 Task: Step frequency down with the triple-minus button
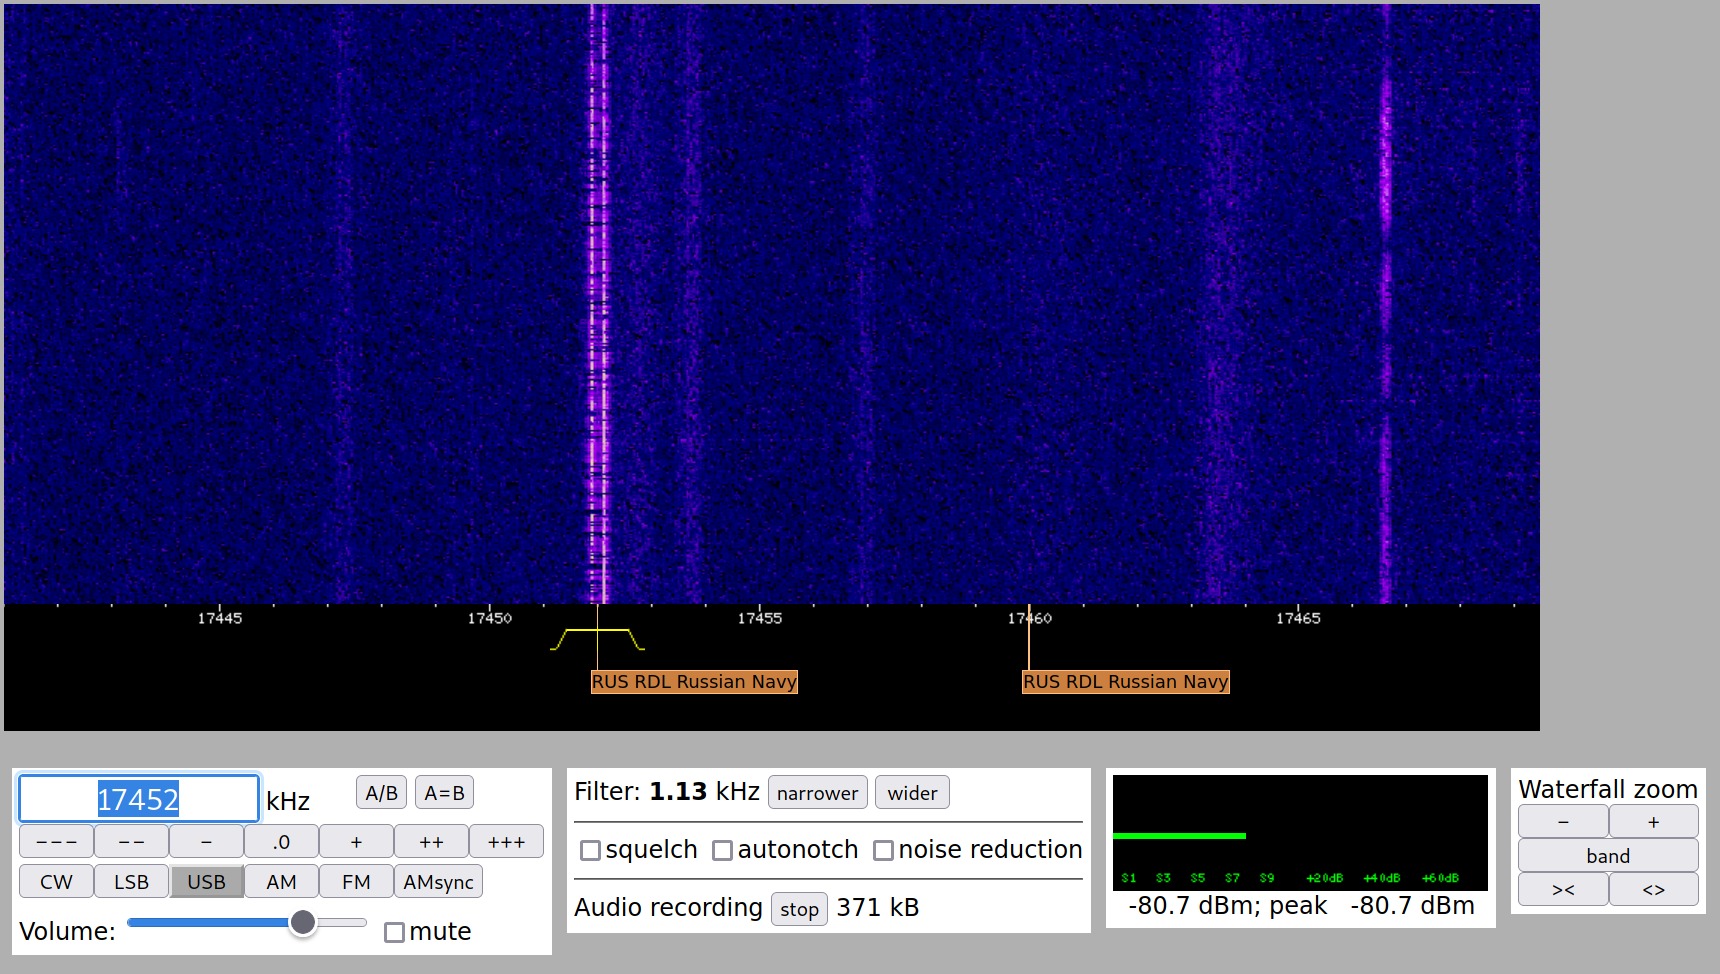(x=56, y=842)
